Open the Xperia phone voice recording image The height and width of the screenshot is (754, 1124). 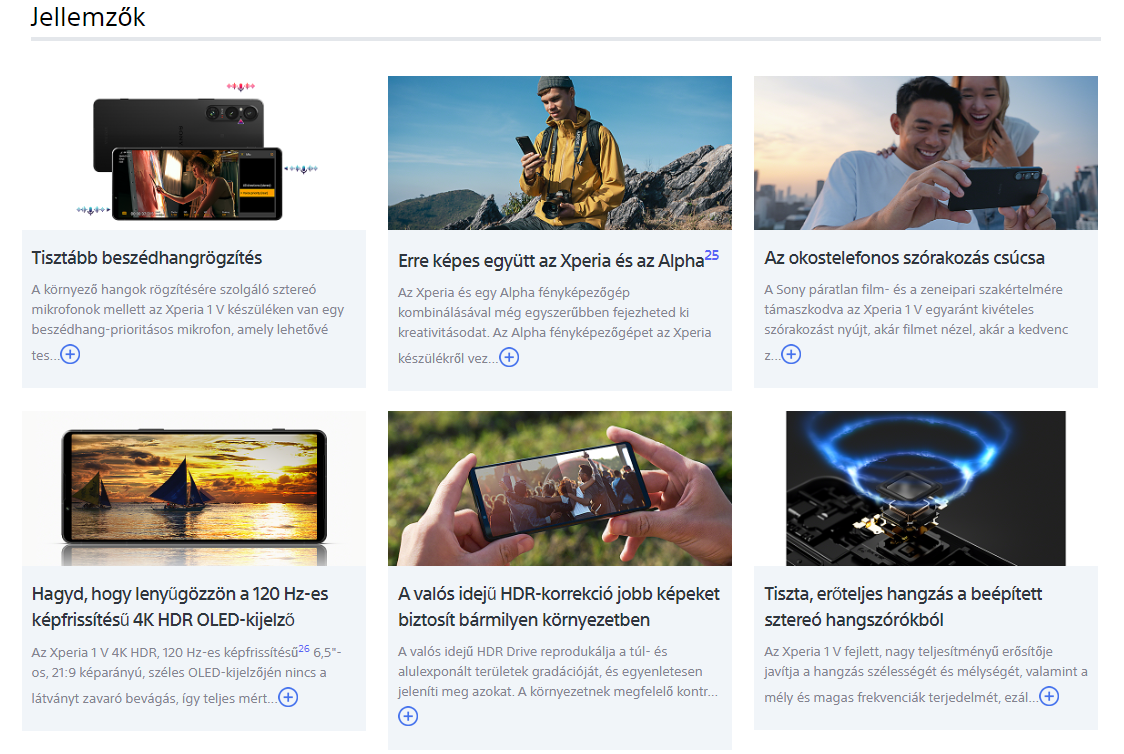pyautogui.click(x=194, y=153)
